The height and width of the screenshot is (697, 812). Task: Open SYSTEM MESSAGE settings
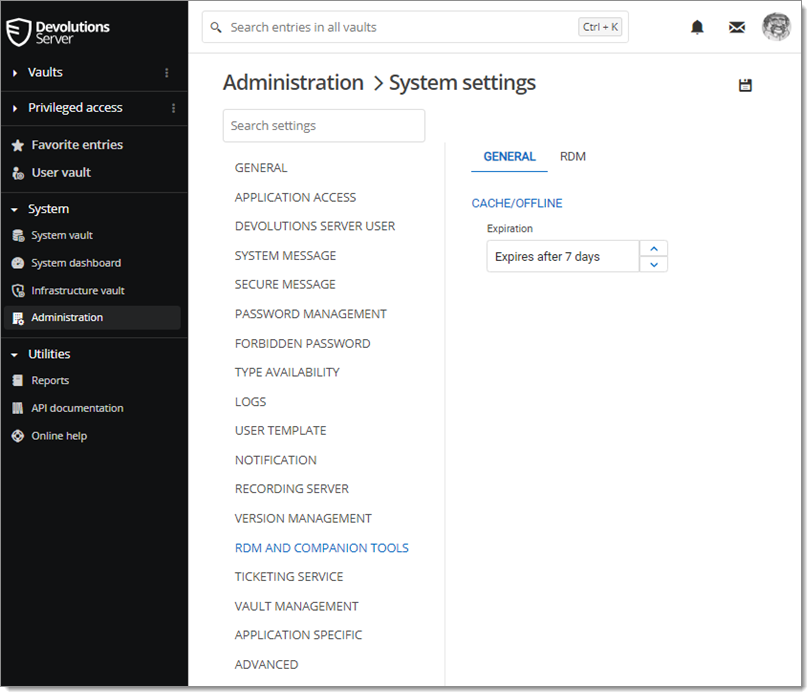click(285, 256)
